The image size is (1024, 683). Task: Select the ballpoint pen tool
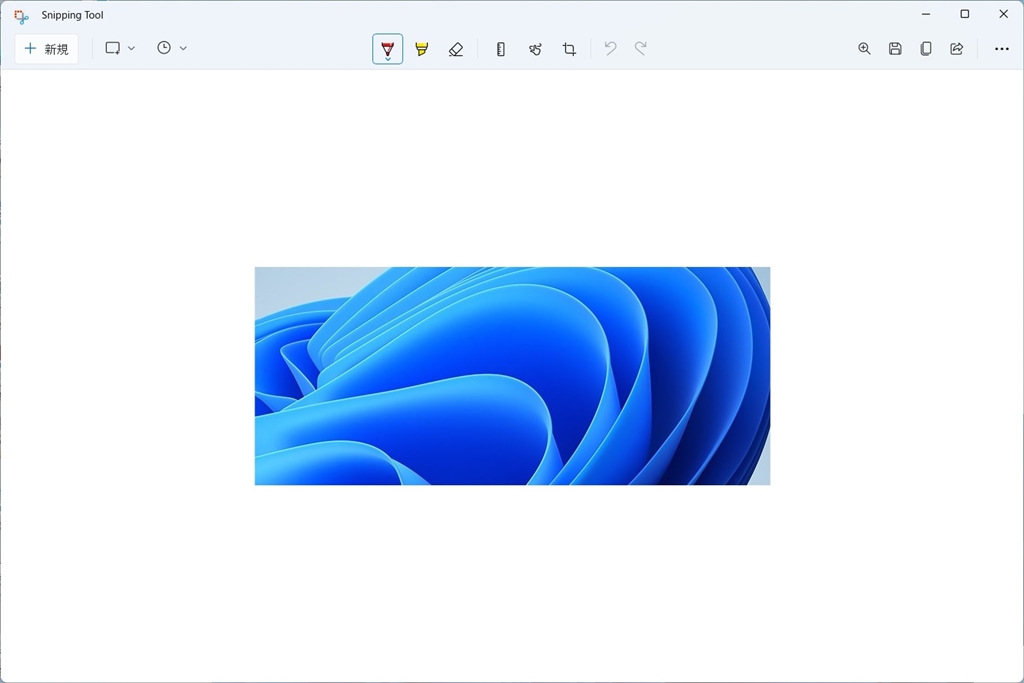(388, 49)
